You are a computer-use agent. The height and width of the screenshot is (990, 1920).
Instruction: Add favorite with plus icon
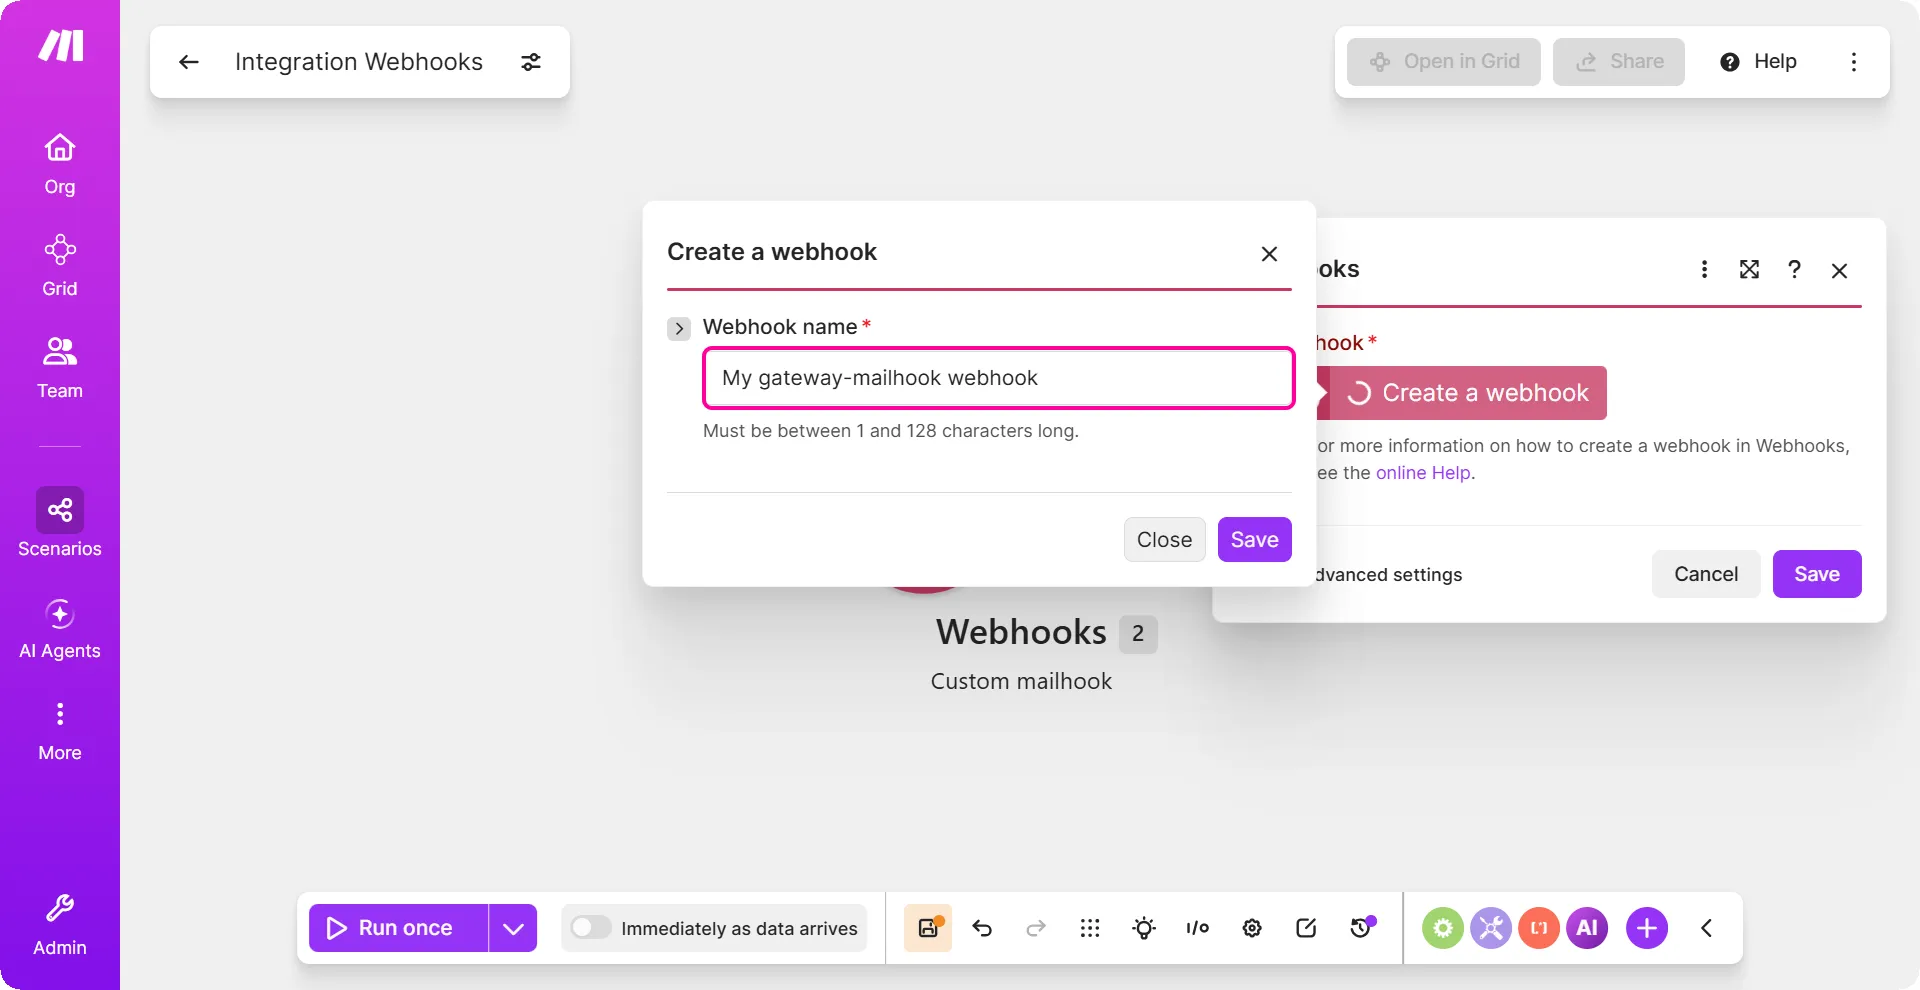pos(1647,928)
